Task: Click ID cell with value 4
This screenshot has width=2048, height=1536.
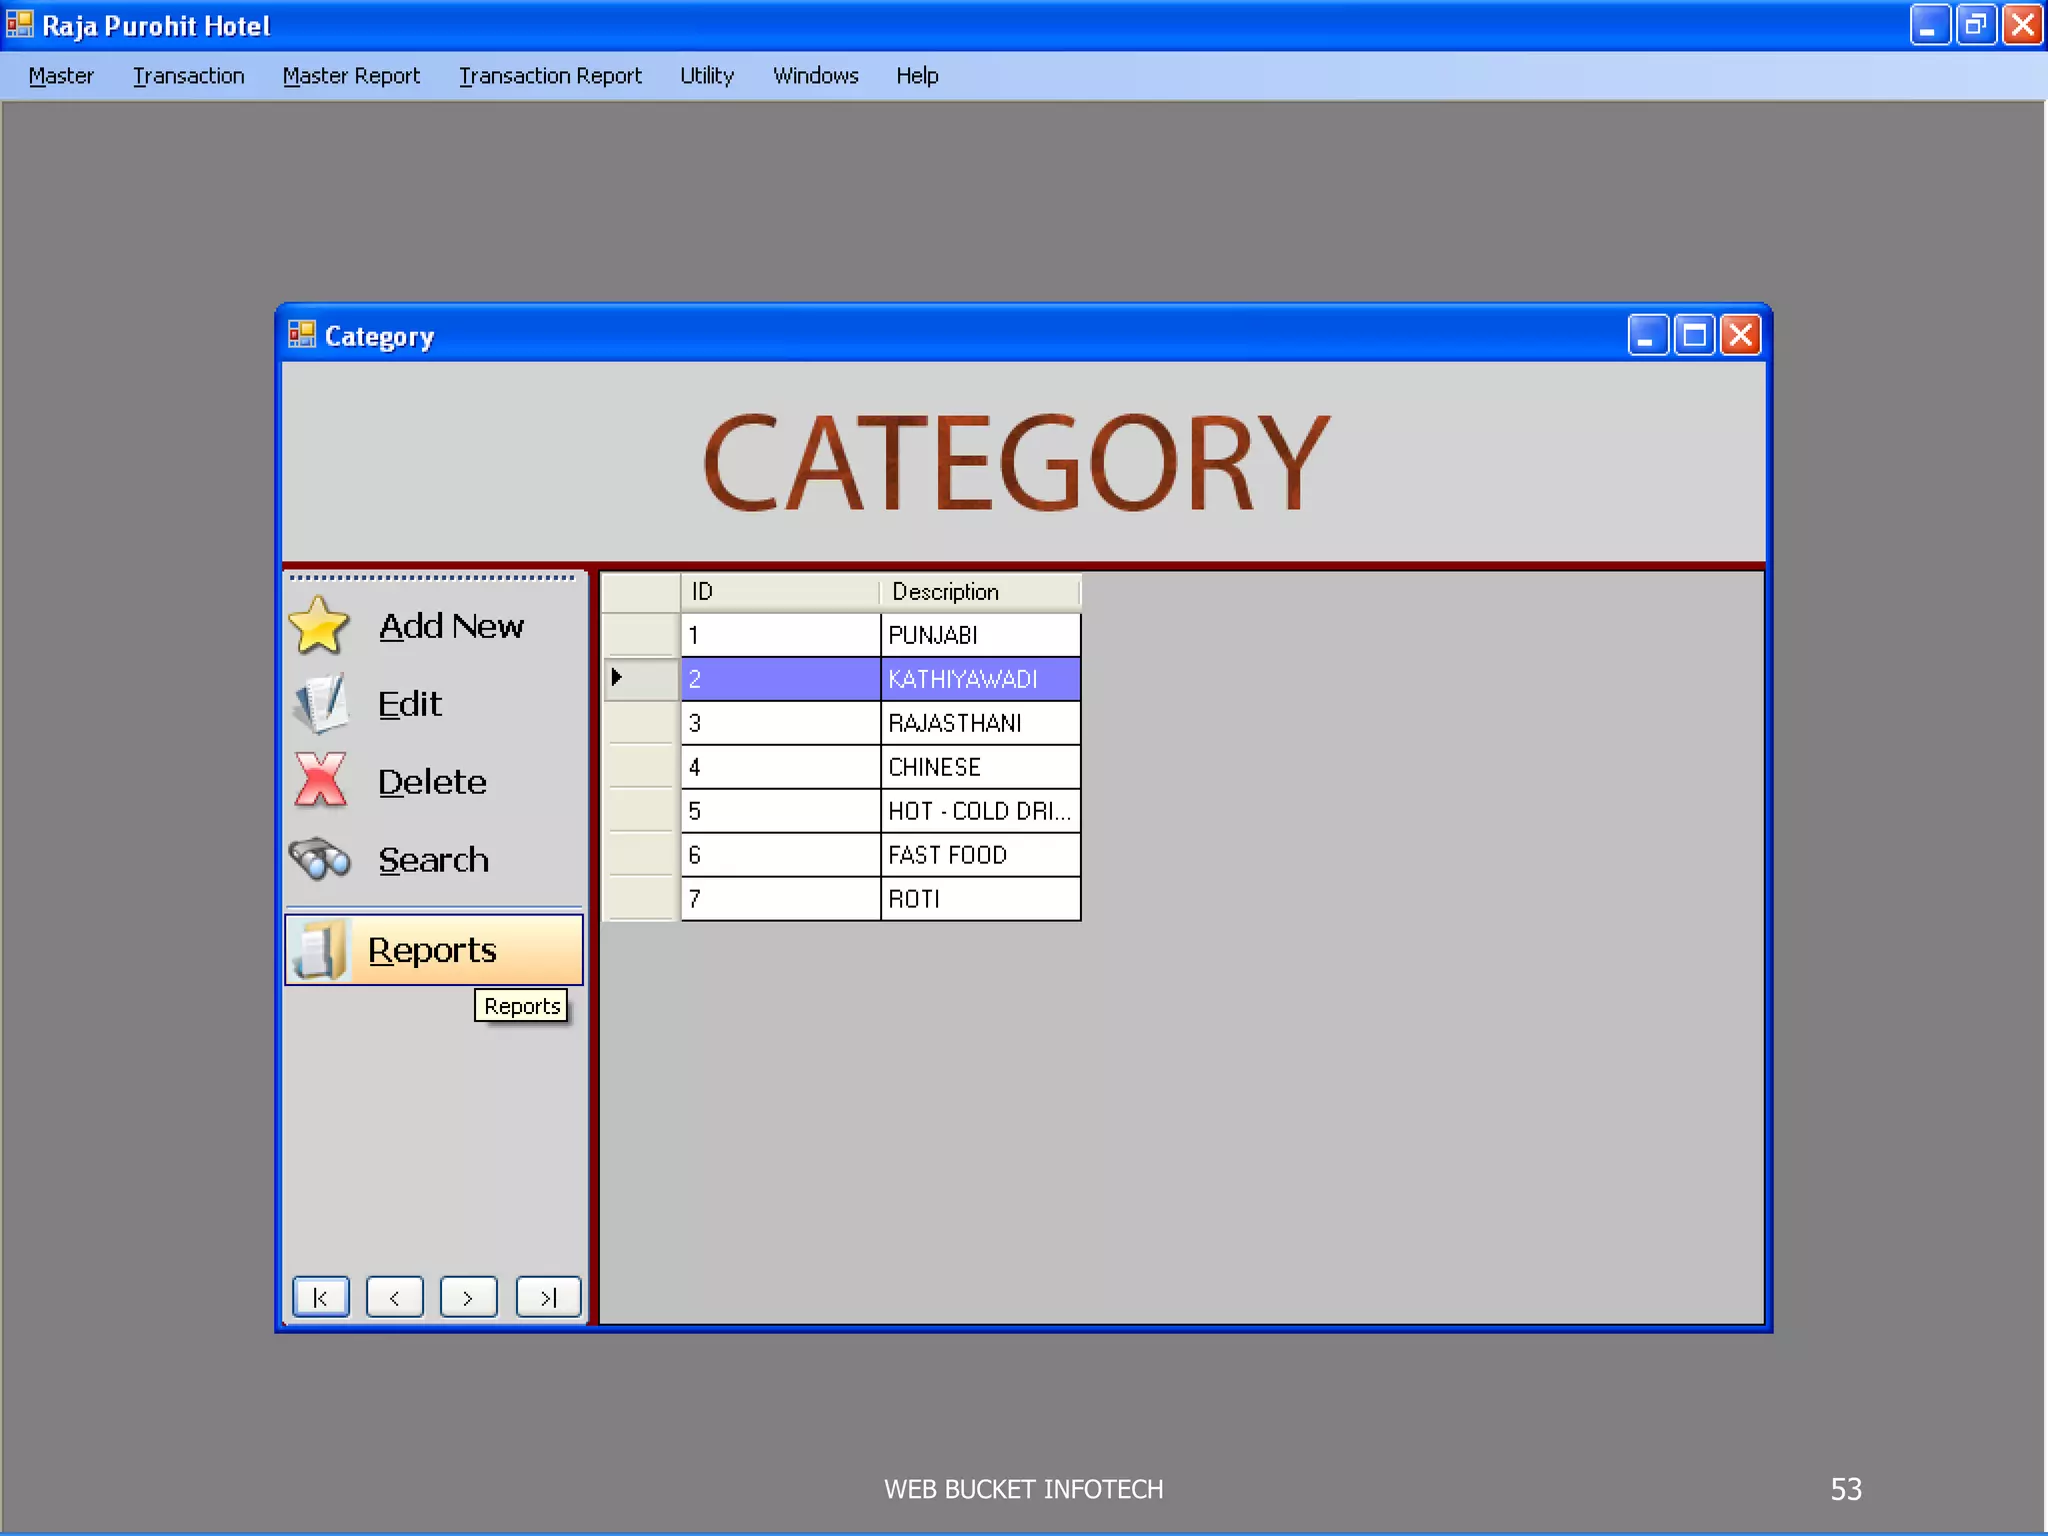Action: [x=781, y=767]
